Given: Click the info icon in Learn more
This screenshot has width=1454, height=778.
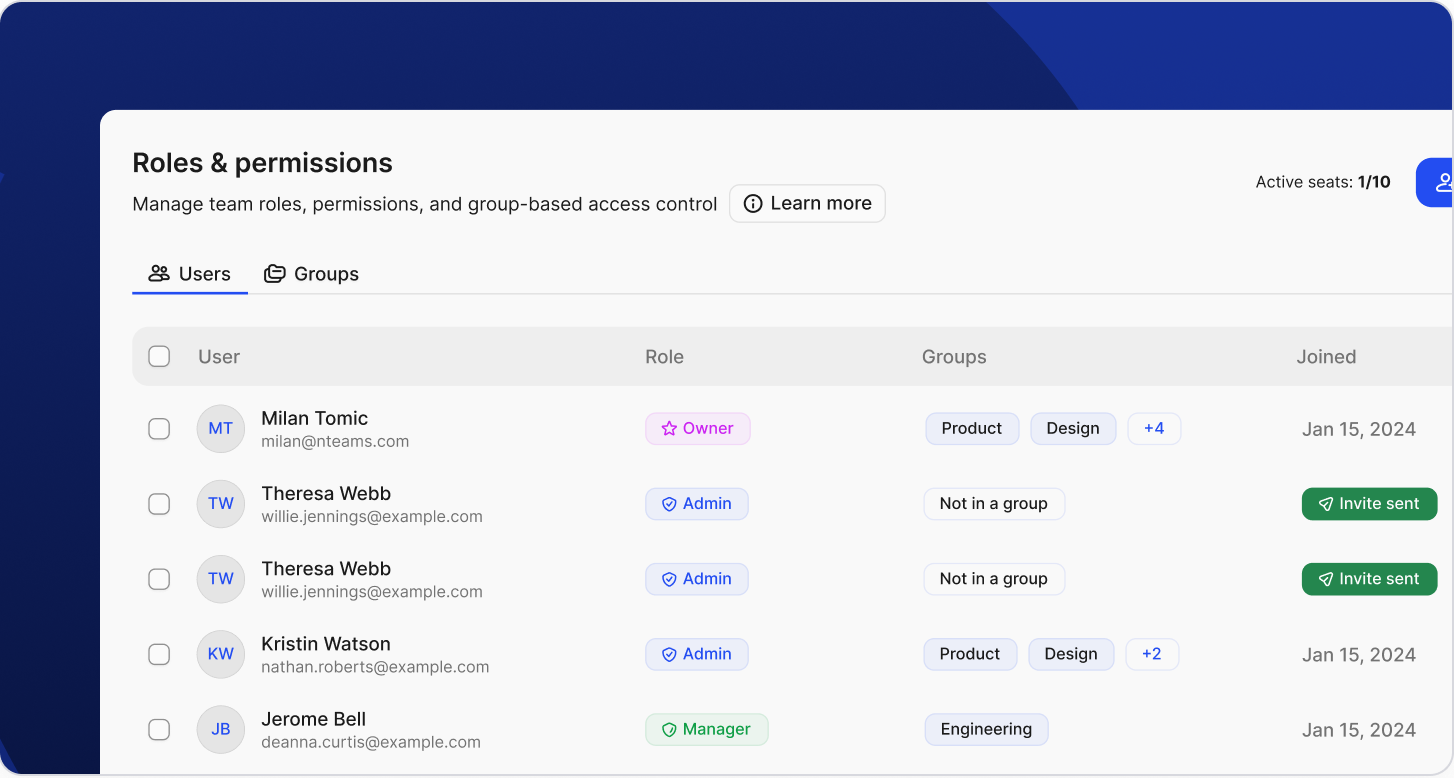Looking at the screenshot, I should (753, 204).
